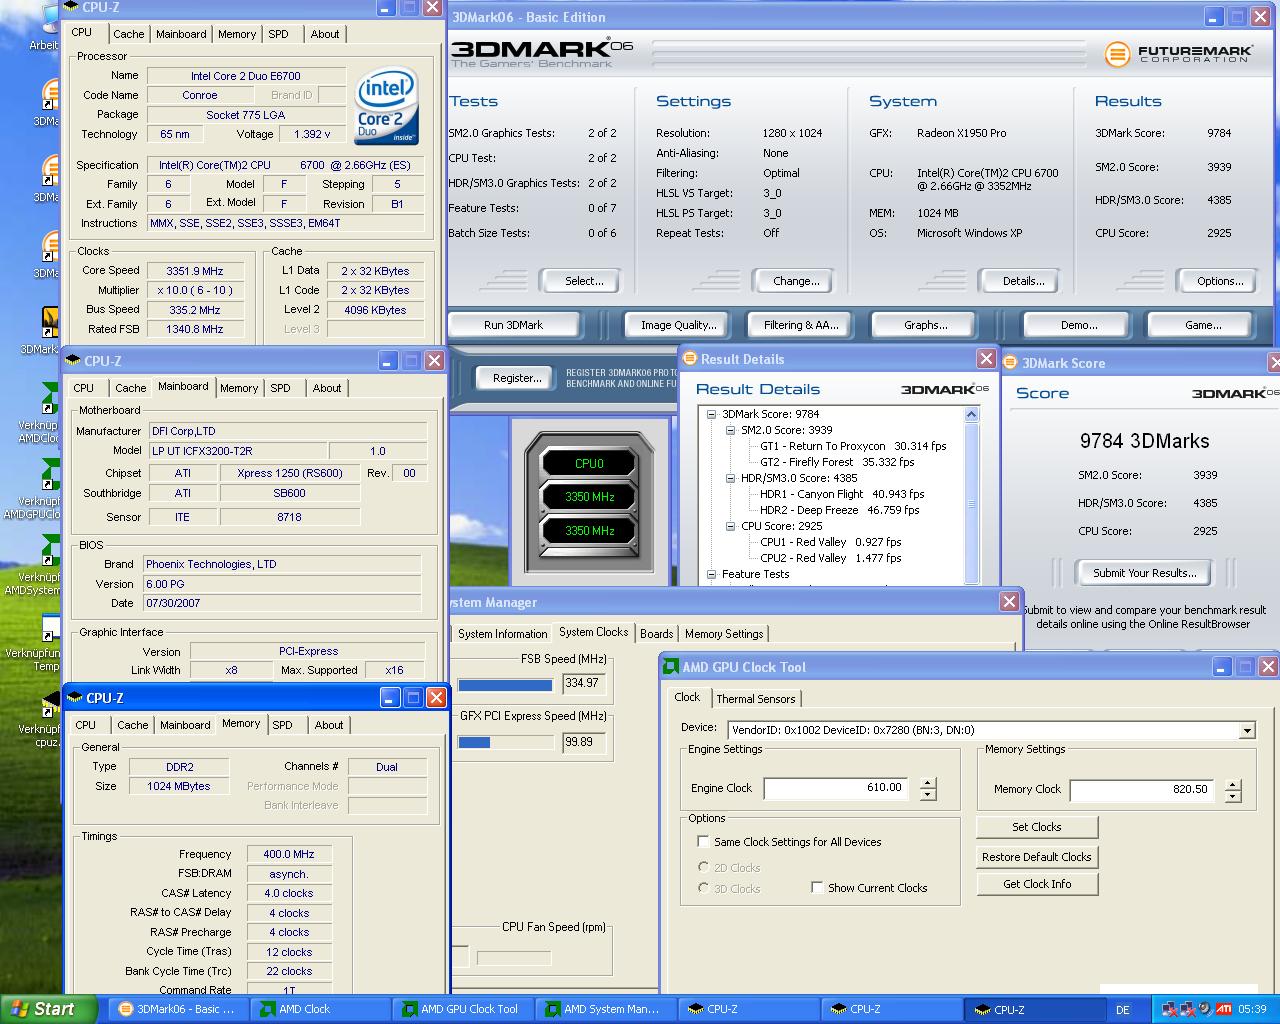Image resolution: width=1280 pixels, height=1024 pixels.
Task: Click the 3DMark Score window title icon
Action: coord(1012,363)
